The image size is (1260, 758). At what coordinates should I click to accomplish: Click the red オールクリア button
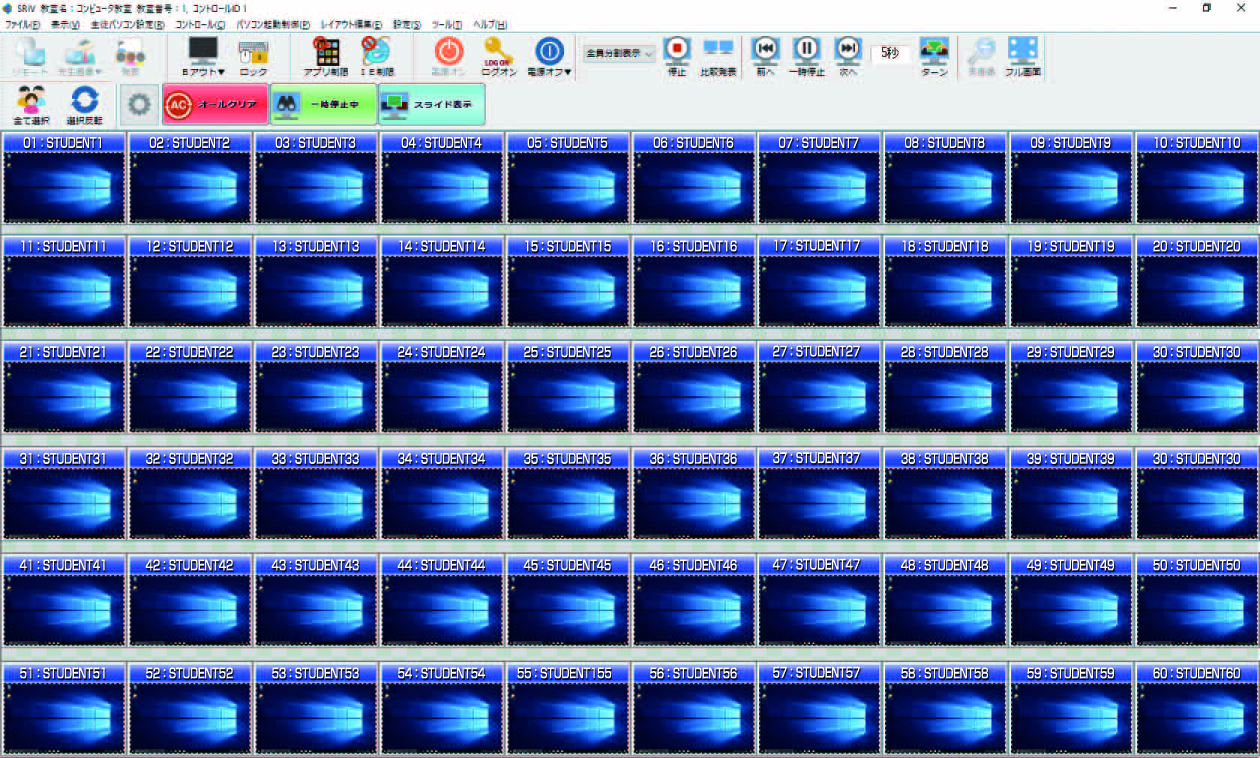click(215, 104)
